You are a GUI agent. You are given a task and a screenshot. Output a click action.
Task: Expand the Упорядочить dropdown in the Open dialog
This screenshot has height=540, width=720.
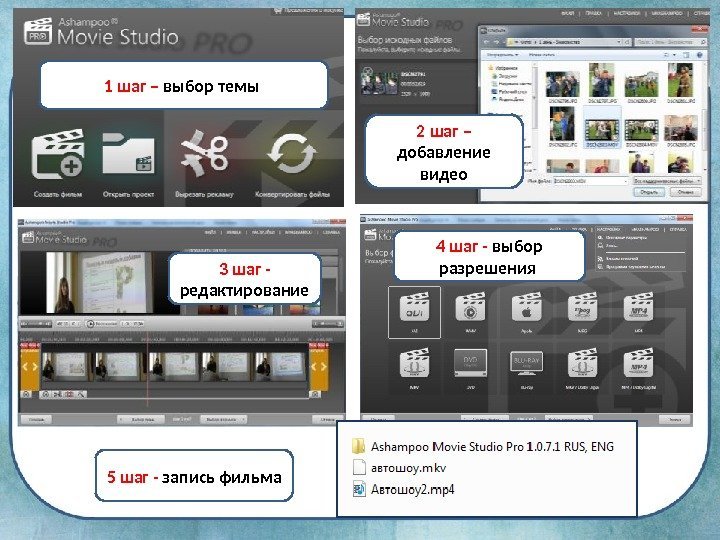[502, 55]
